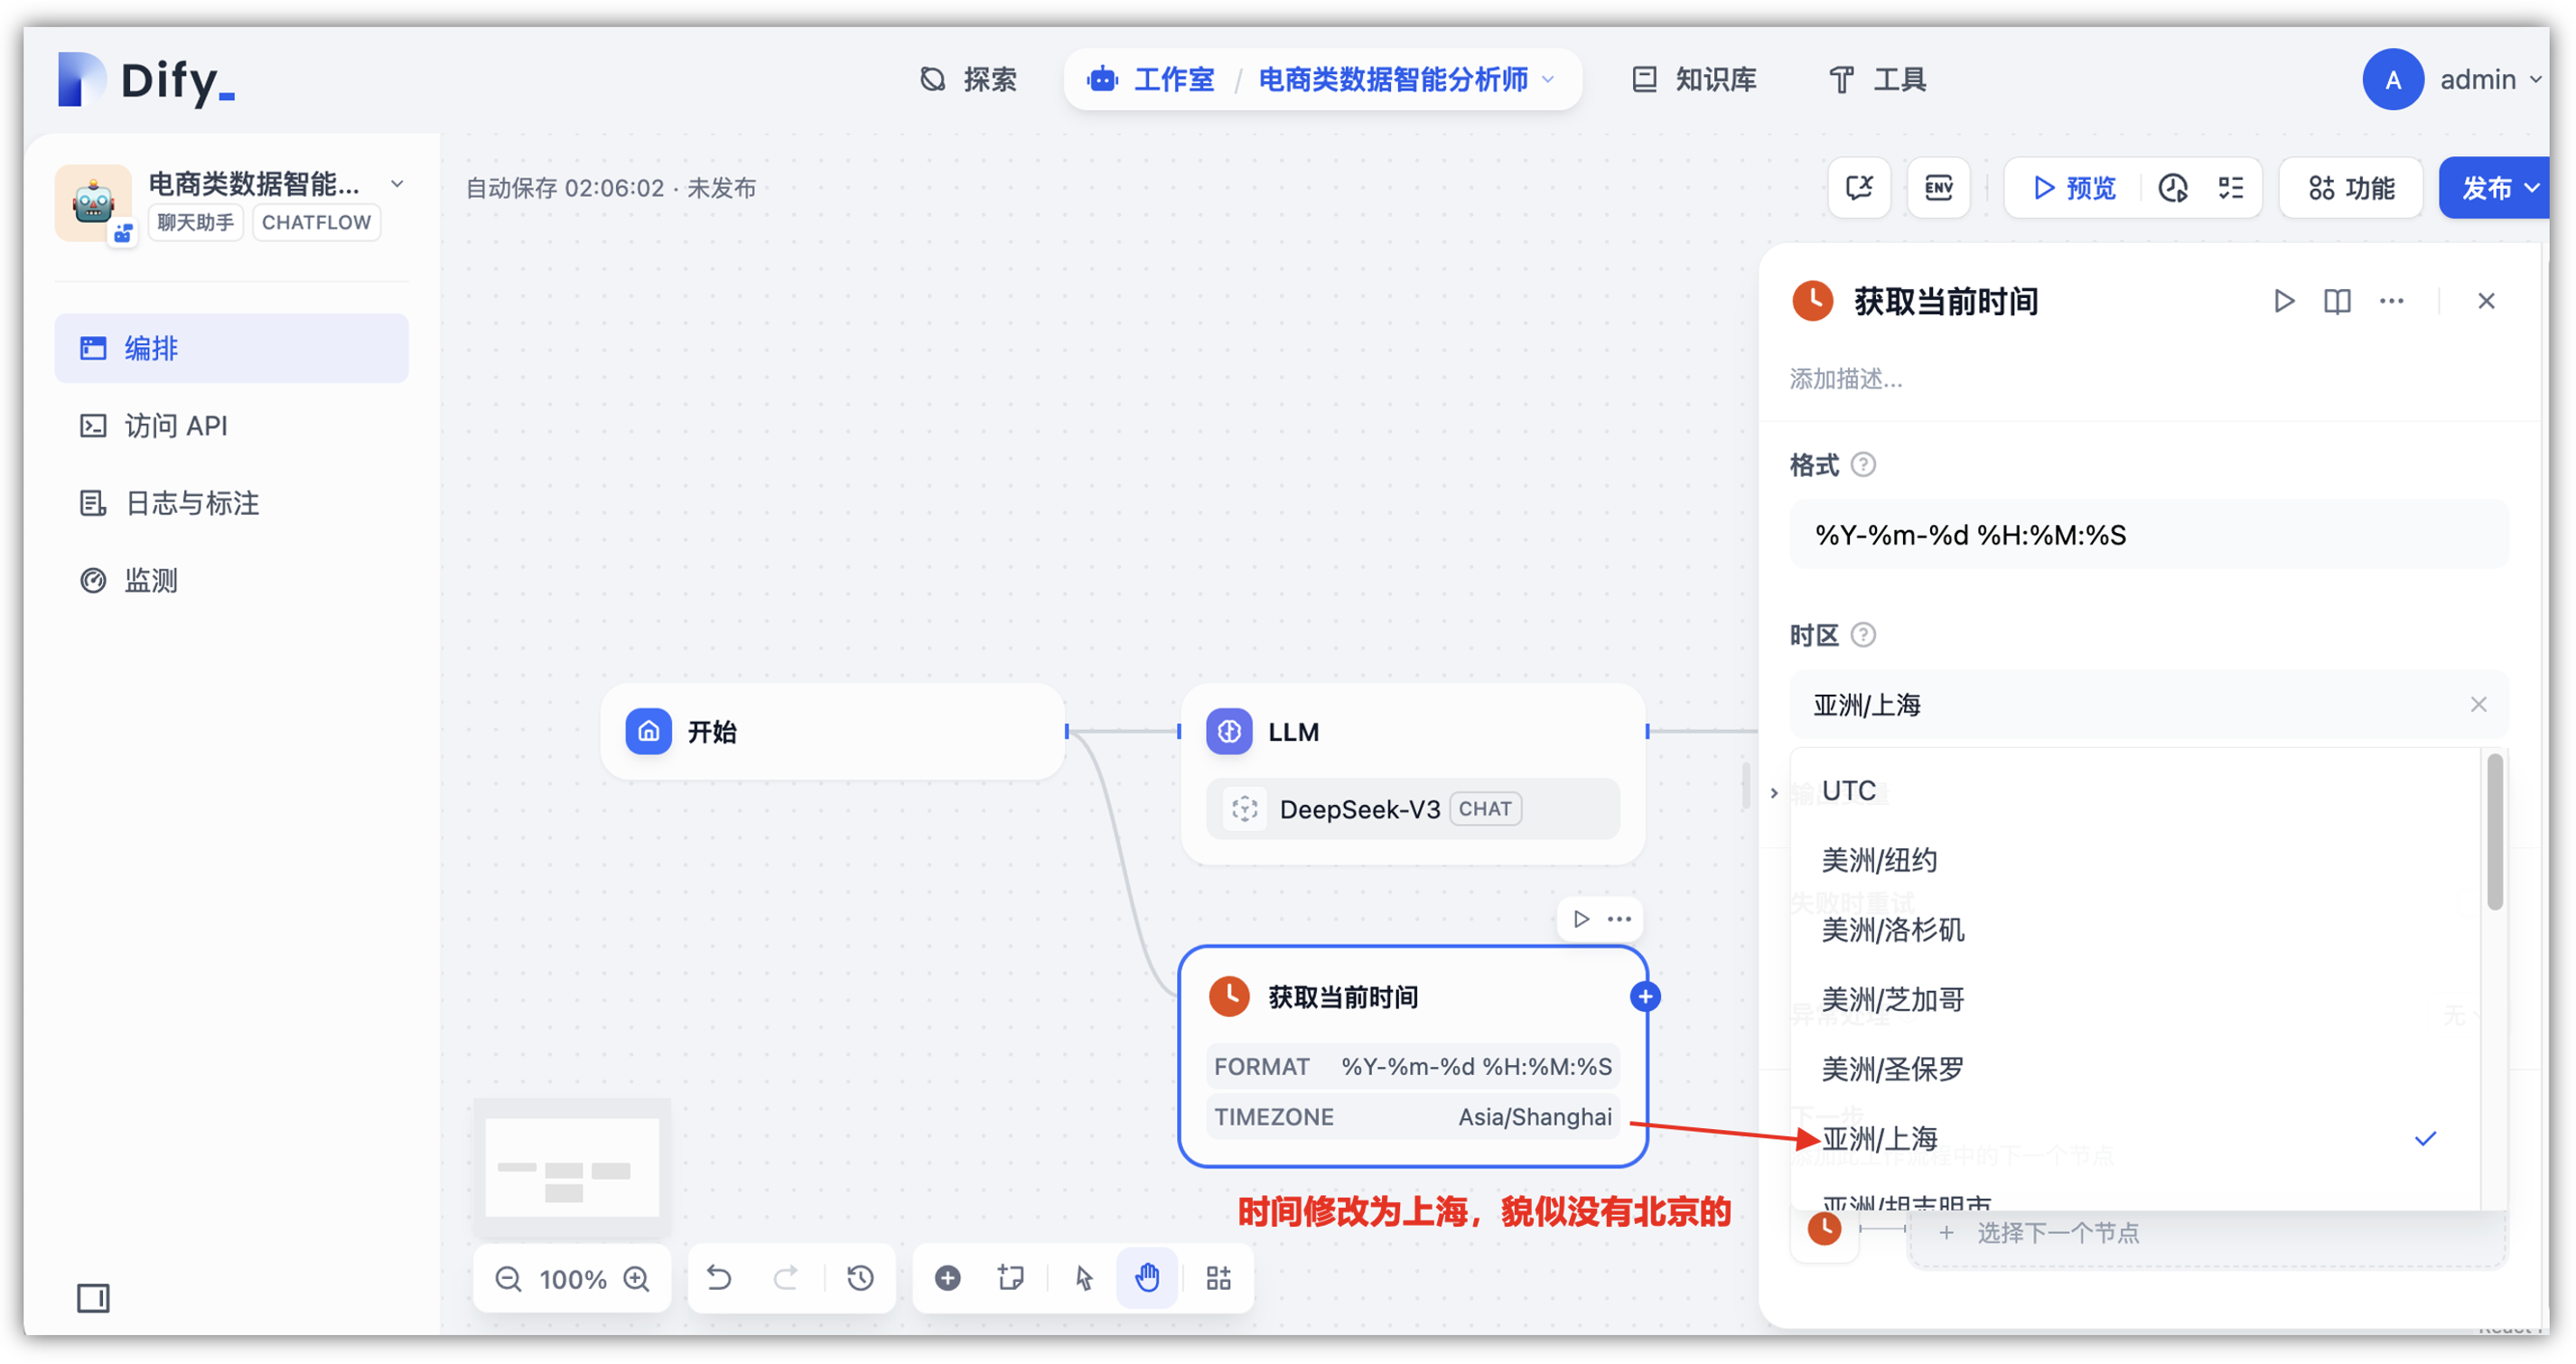This screenshot has width=2576, height=1364.
Task: Click the add node plus icon
Action: pyautogui.click(x=947, y=1278)
